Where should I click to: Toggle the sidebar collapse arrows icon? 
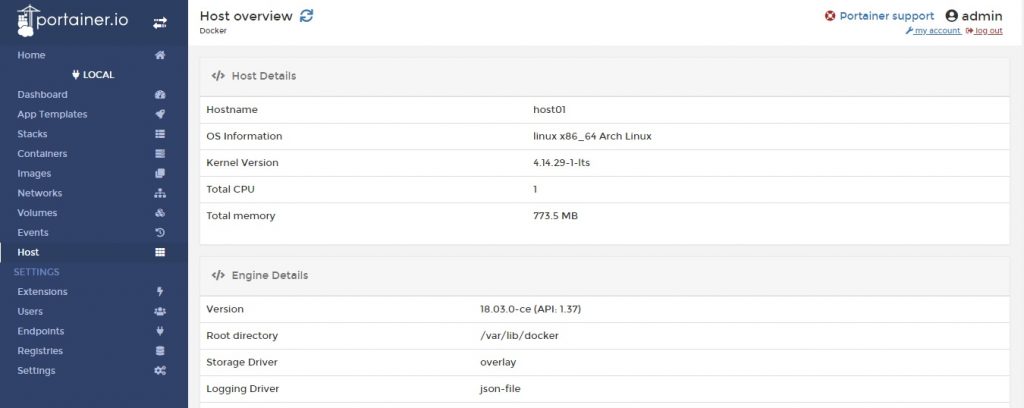pos(160,23)
